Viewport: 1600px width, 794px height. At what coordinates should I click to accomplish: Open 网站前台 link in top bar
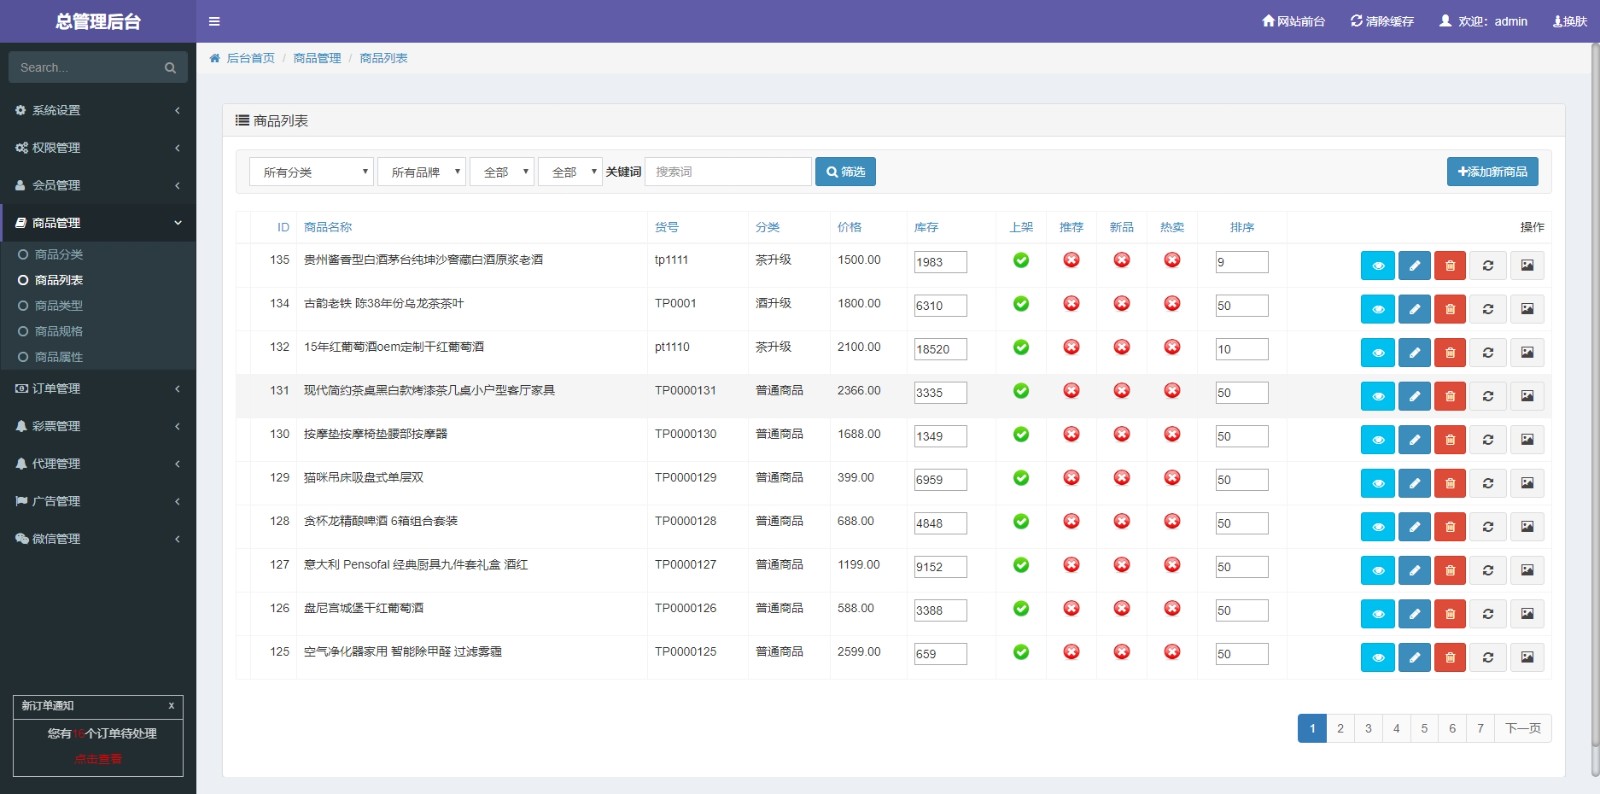[x=1293, y=21]
